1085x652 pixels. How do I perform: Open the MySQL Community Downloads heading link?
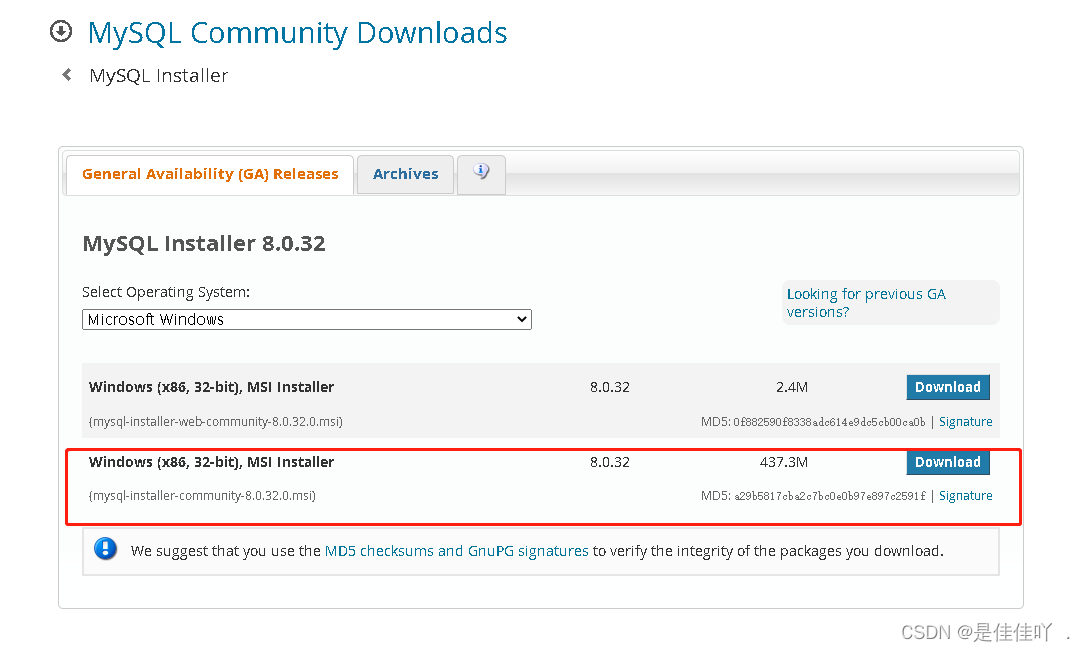(x=298, y=33)
